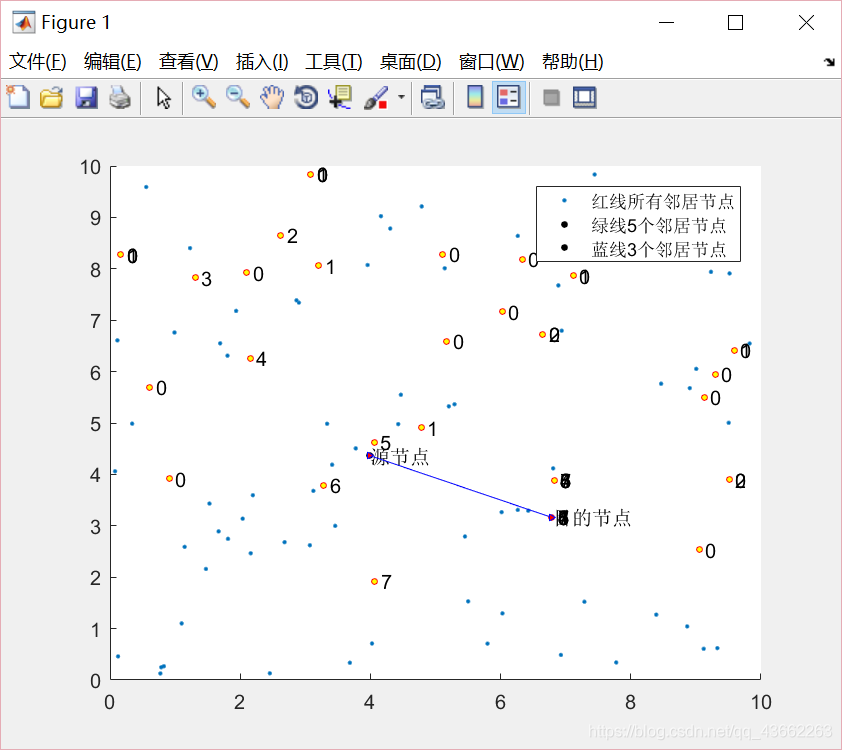Enable the Rotate 3D tool
The height and width of the screenshot is (750, 842).
click(x=306, y=98)
